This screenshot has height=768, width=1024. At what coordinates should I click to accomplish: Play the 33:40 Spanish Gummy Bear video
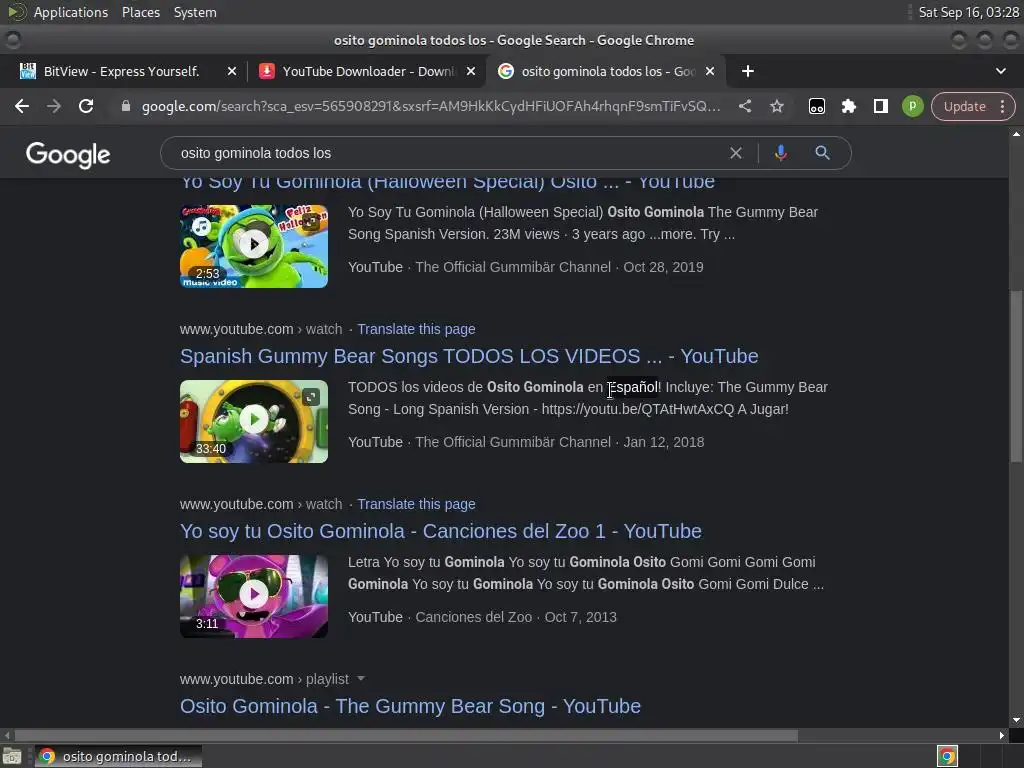[x=253, y=421]
